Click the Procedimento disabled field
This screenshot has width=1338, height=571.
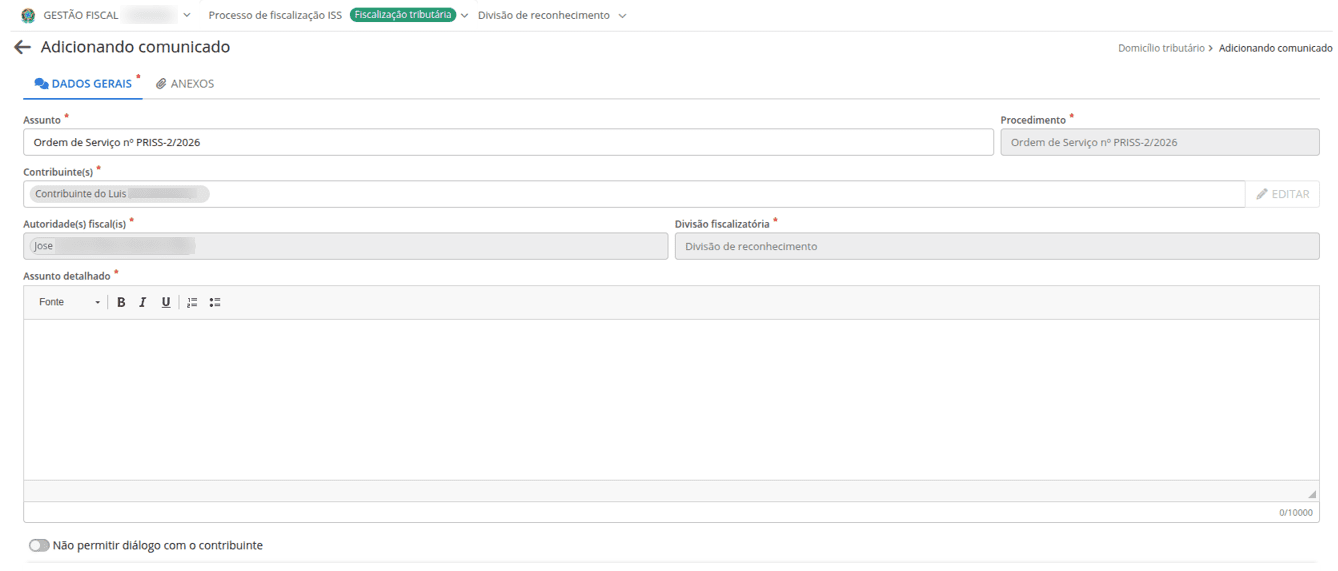tap(1160, 142)
